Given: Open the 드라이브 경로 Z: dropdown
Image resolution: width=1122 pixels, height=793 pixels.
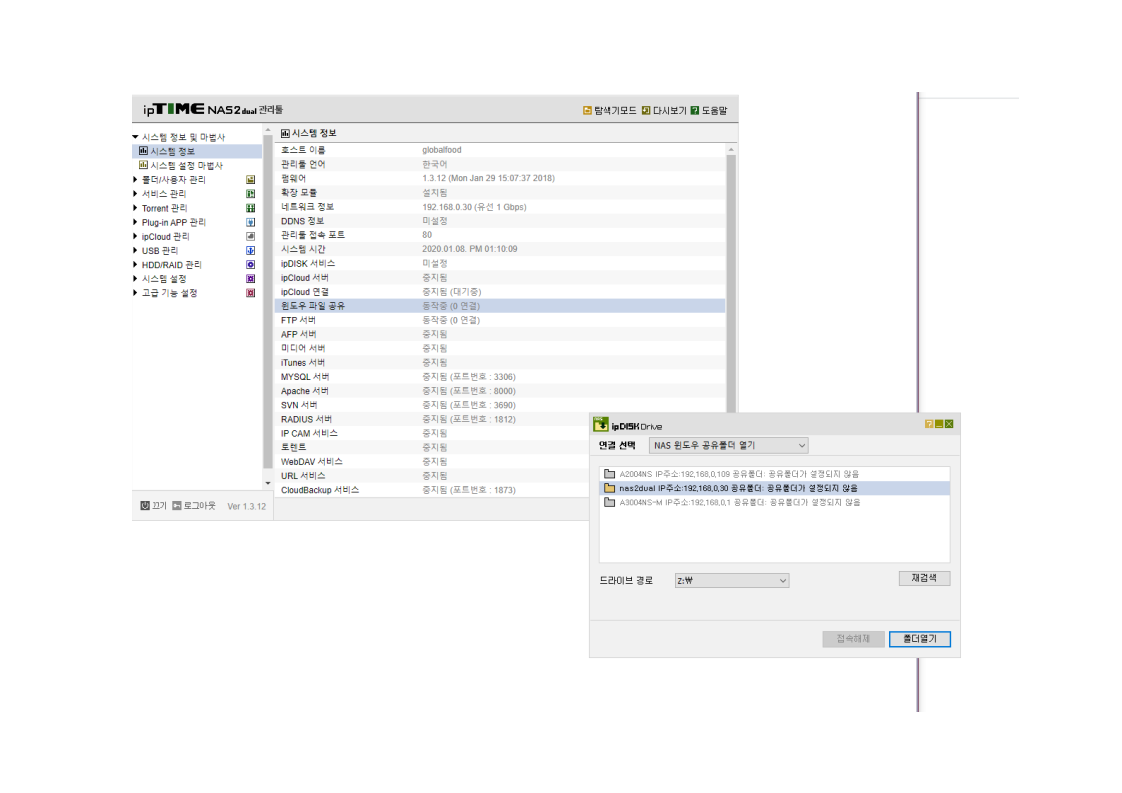Looking at the screenshot, I should point(731,580).
